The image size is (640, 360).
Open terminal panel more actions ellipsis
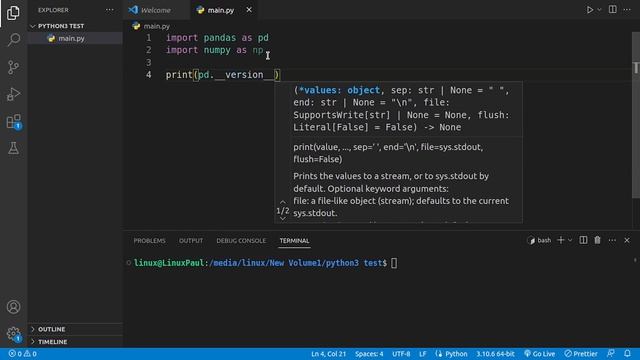tap(612, 240)
